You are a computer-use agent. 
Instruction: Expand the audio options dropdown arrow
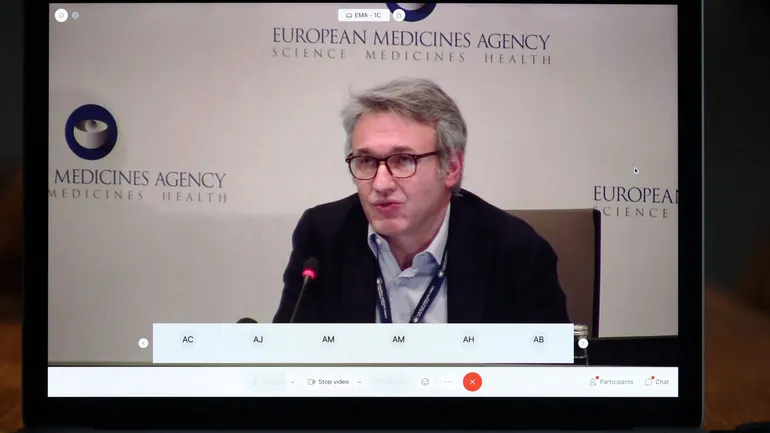pyautogui.click(x=292, y=382)
